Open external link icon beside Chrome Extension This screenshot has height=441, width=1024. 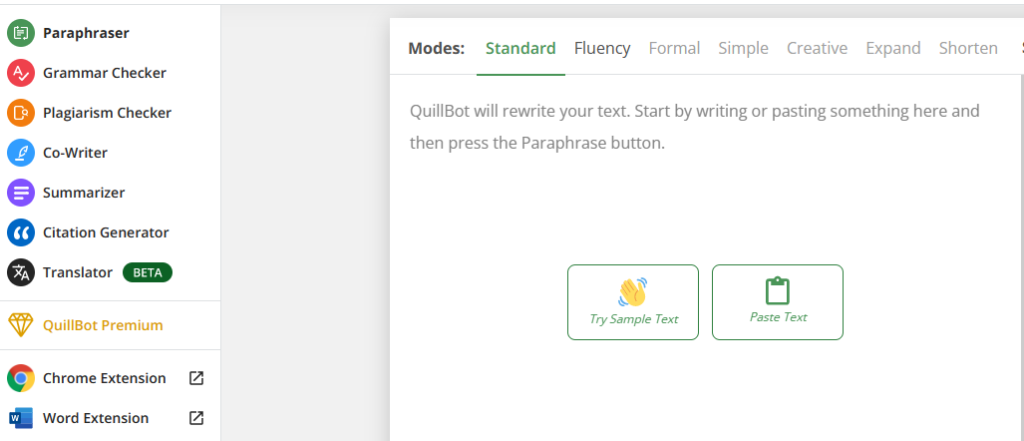point(196,378)
